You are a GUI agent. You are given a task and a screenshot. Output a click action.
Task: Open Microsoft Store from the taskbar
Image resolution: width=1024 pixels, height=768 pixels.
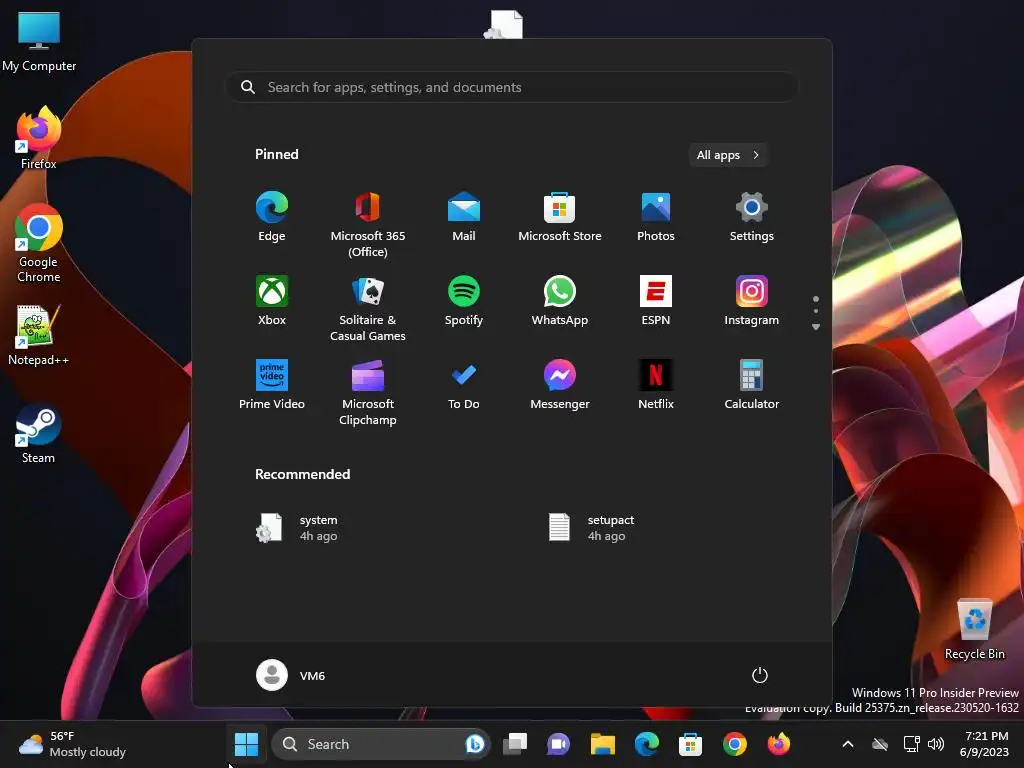click(690, 744)
